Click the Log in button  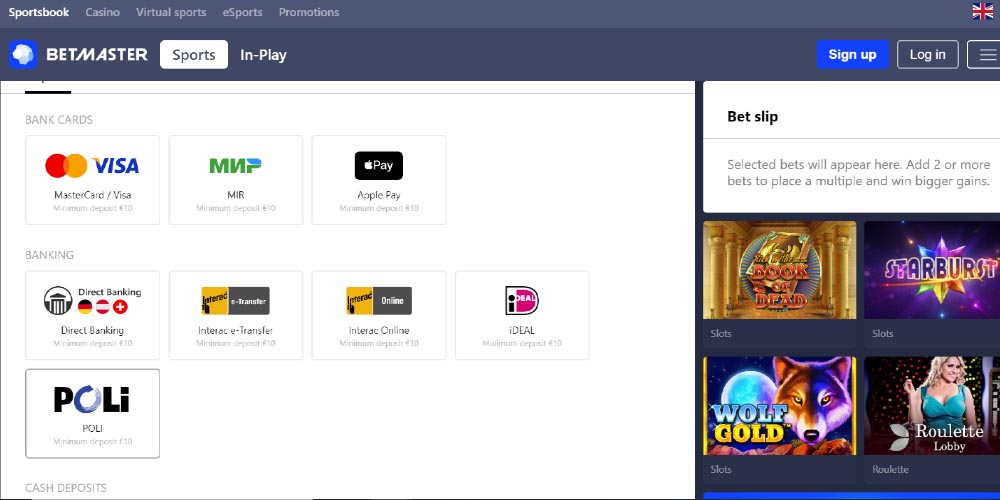click(x=927, y=55)
